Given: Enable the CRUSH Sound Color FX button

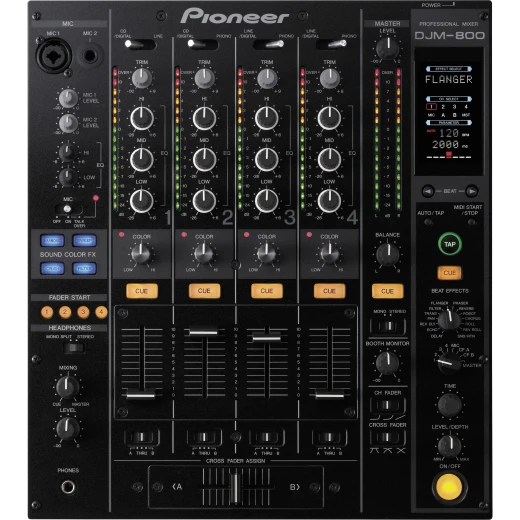Looking at the screenshot, I should pyautogui.click(x=52, y=268).
